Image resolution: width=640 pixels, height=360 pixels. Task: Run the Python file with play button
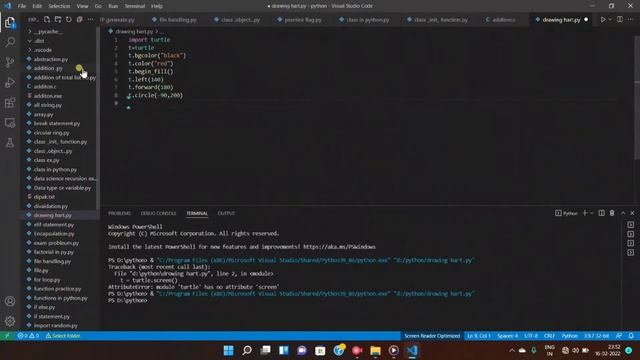click(x=603, y=20)
